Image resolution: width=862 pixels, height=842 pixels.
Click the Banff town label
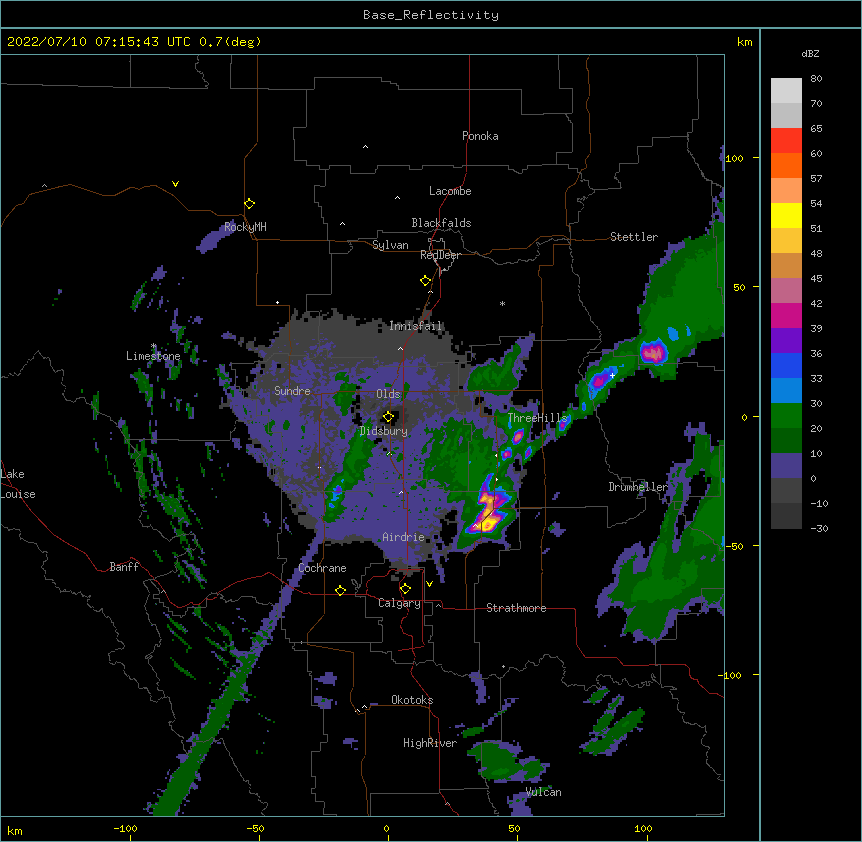pyautogui.click(x=124, y=567)
